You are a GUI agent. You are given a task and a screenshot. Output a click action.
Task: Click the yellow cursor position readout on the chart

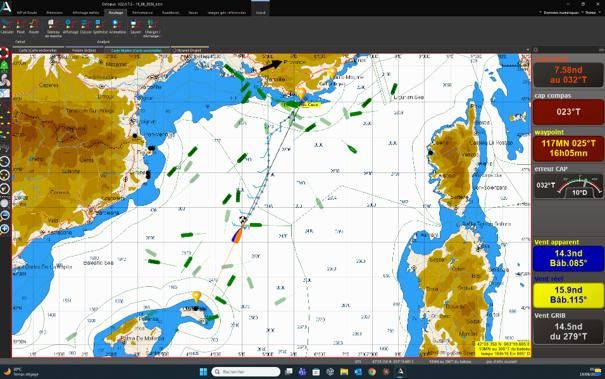pyautogui.click(x=503, y=349)
